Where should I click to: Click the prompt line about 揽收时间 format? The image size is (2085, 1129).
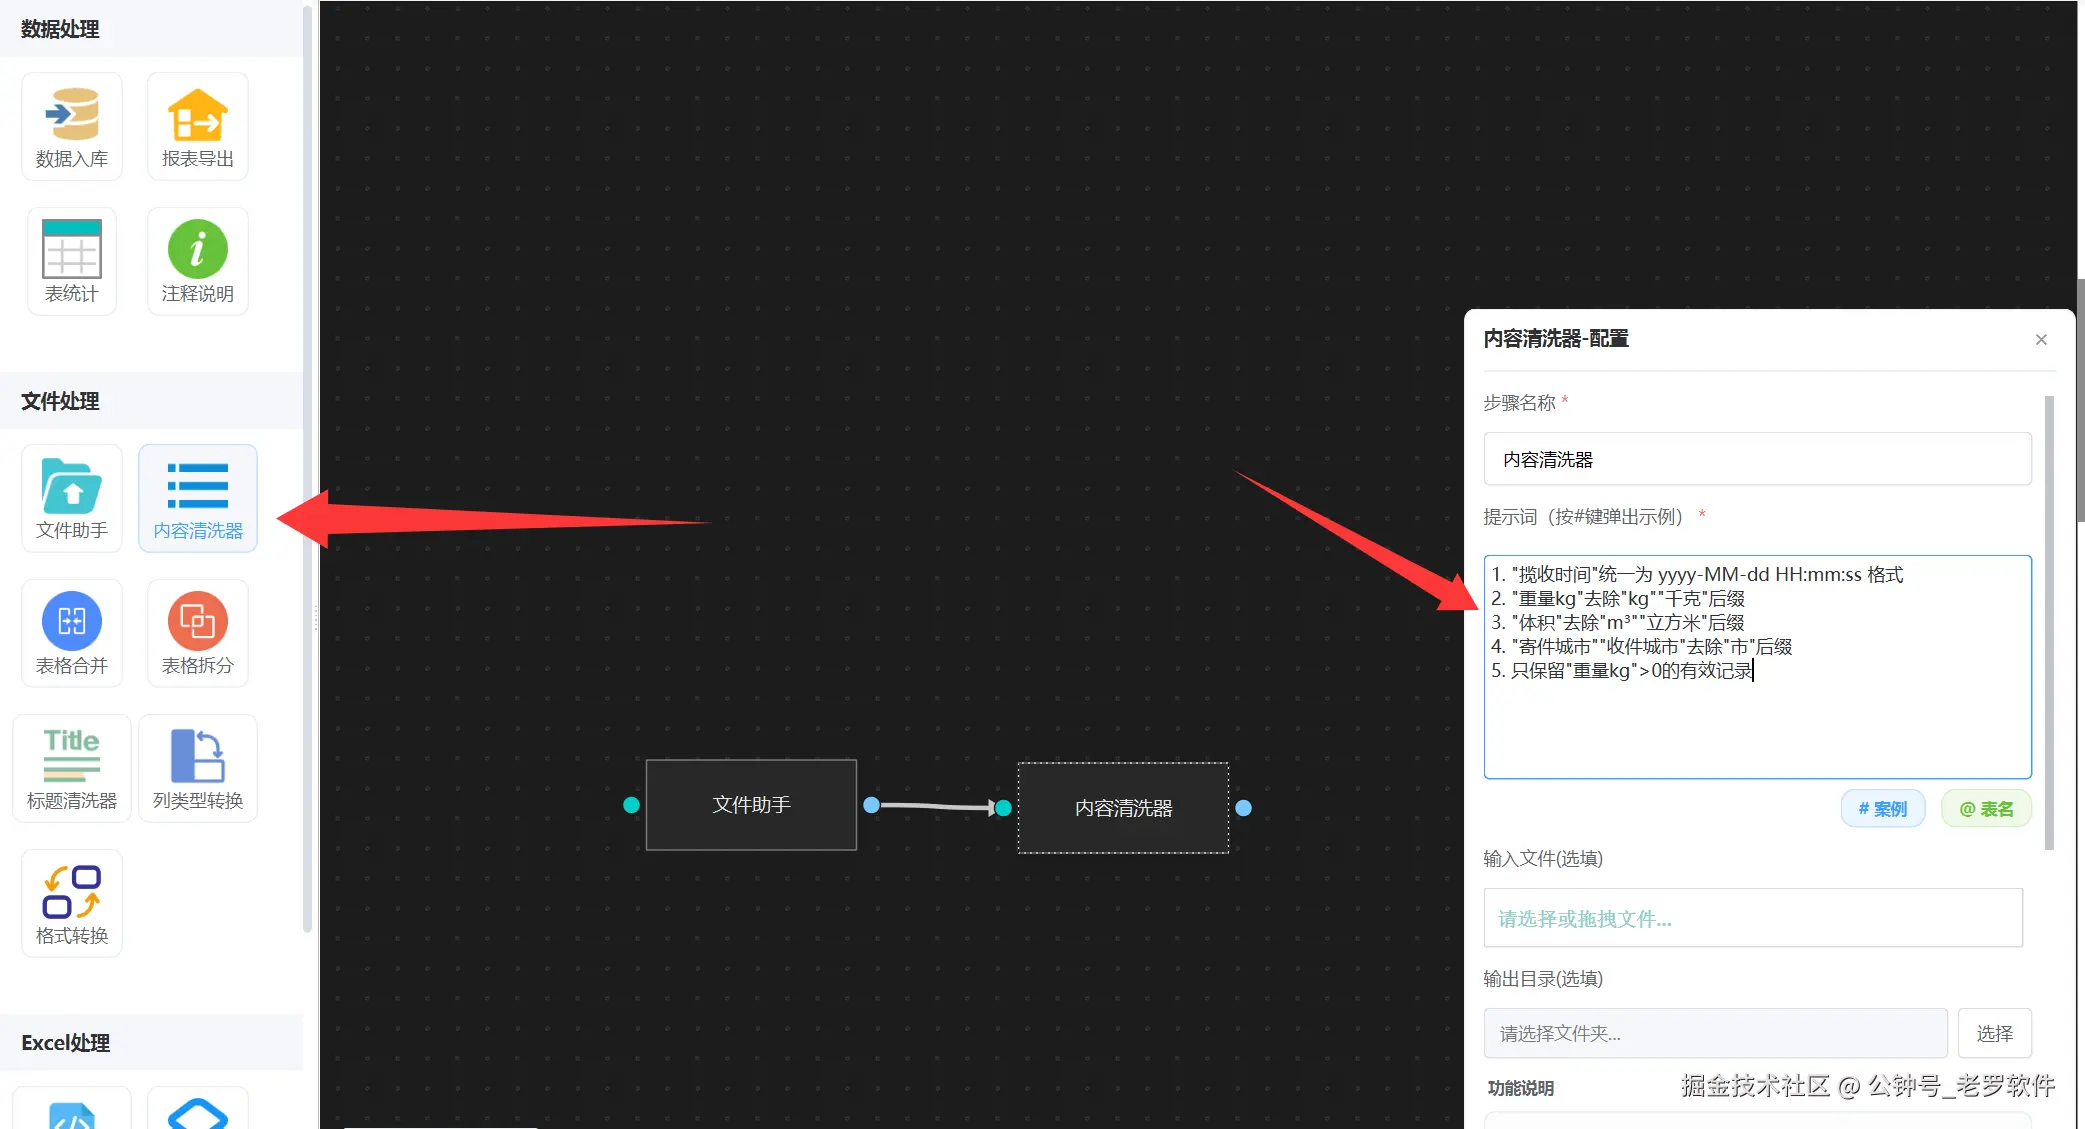coord(1697,575)
